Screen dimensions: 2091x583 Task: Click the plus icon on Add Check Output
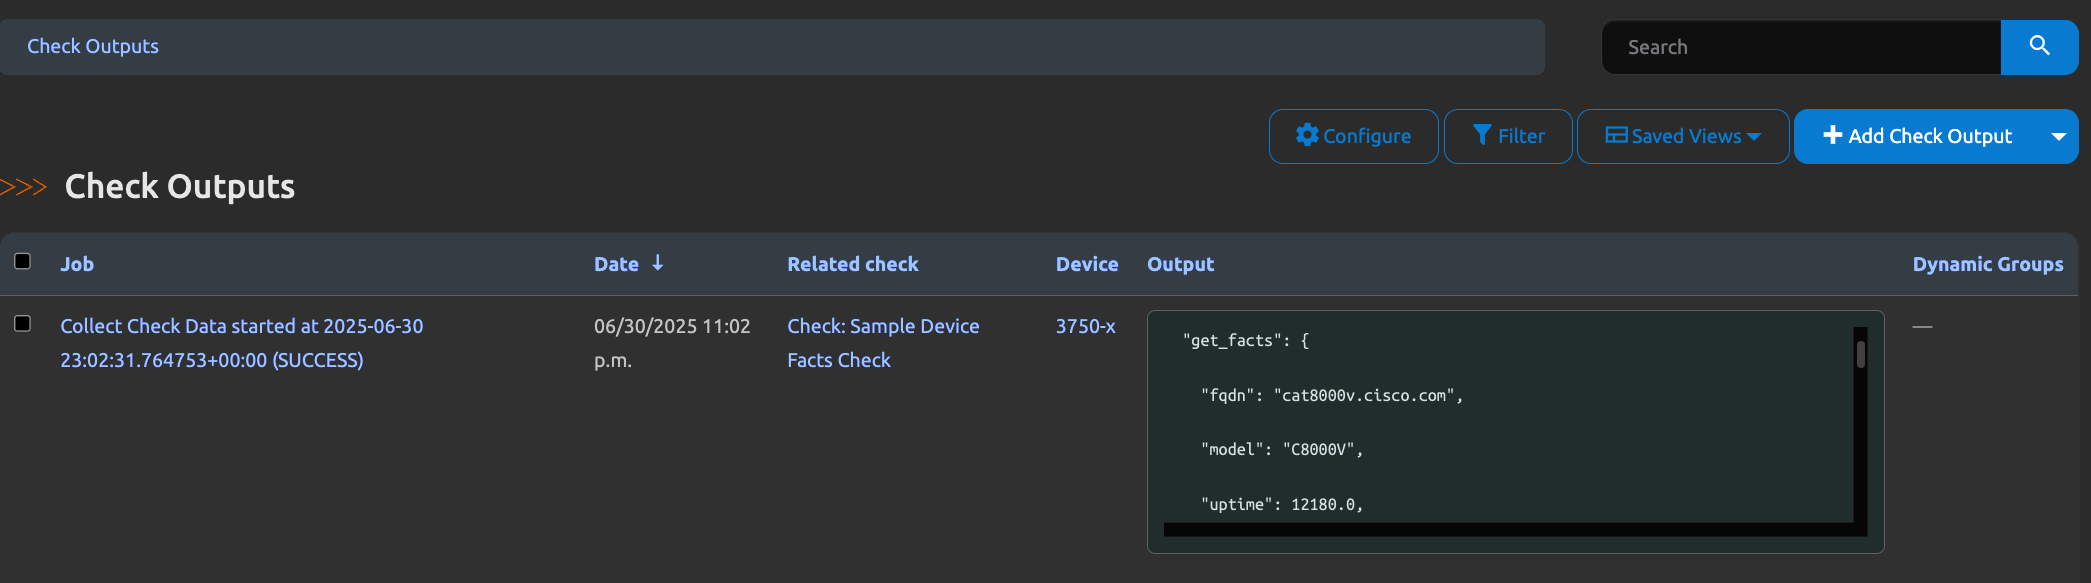[x=1832, y=135]
